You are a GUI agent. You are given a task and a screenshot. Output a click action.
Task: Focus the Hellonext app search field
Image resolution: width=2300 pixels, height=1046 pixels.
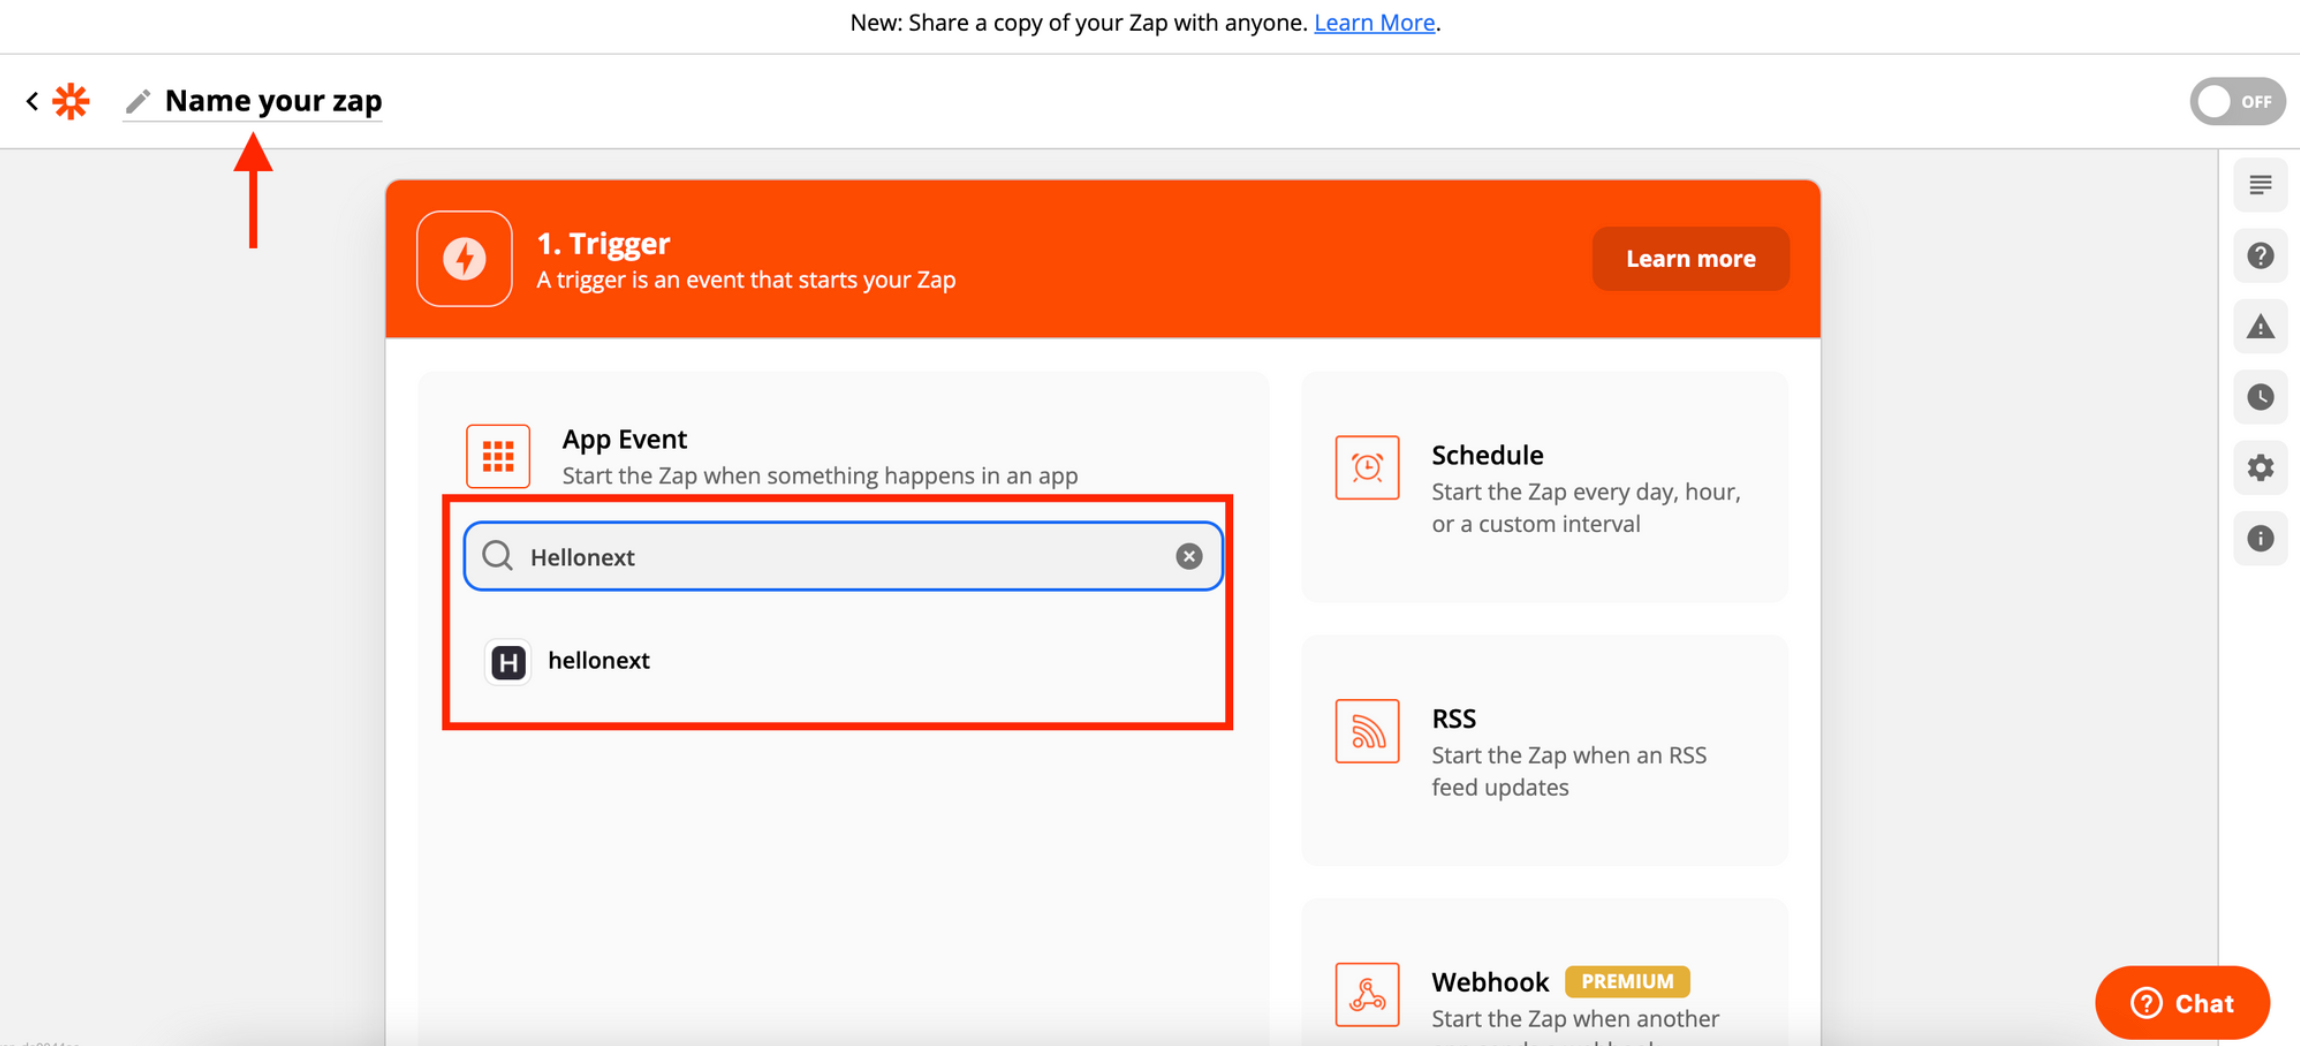click(843, 556)
